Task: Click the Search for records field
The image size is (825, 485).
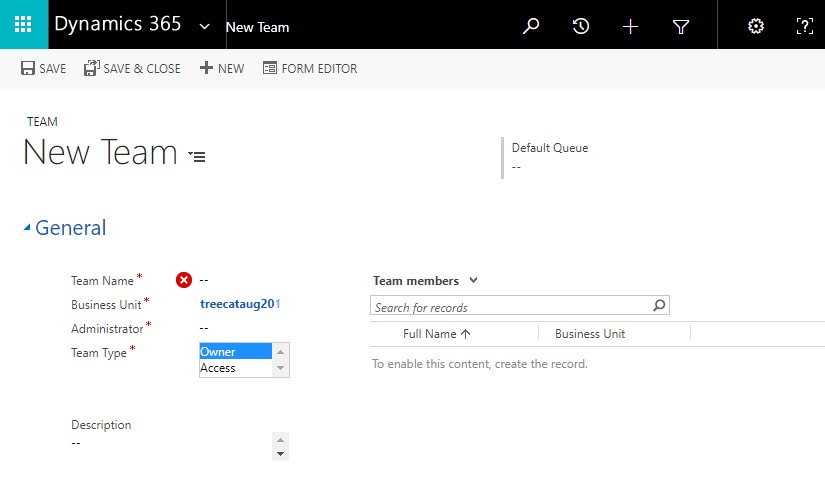Action: 510,307
